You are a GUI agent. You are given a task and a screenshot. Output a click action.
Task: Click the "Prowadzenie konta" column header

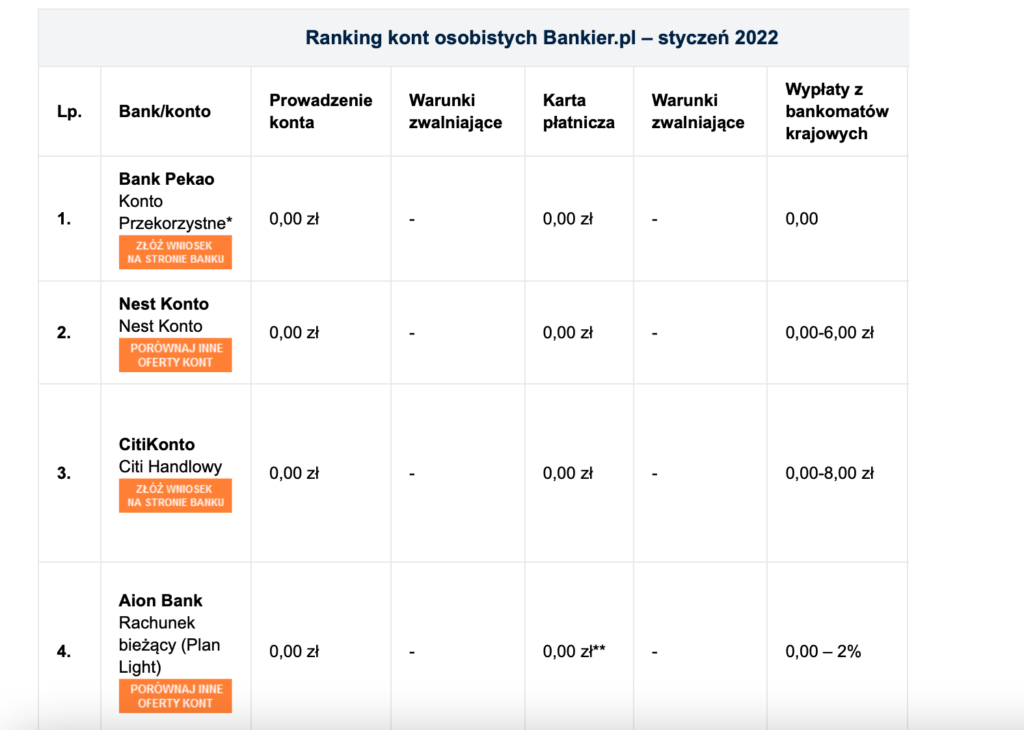tap(321, 112)
